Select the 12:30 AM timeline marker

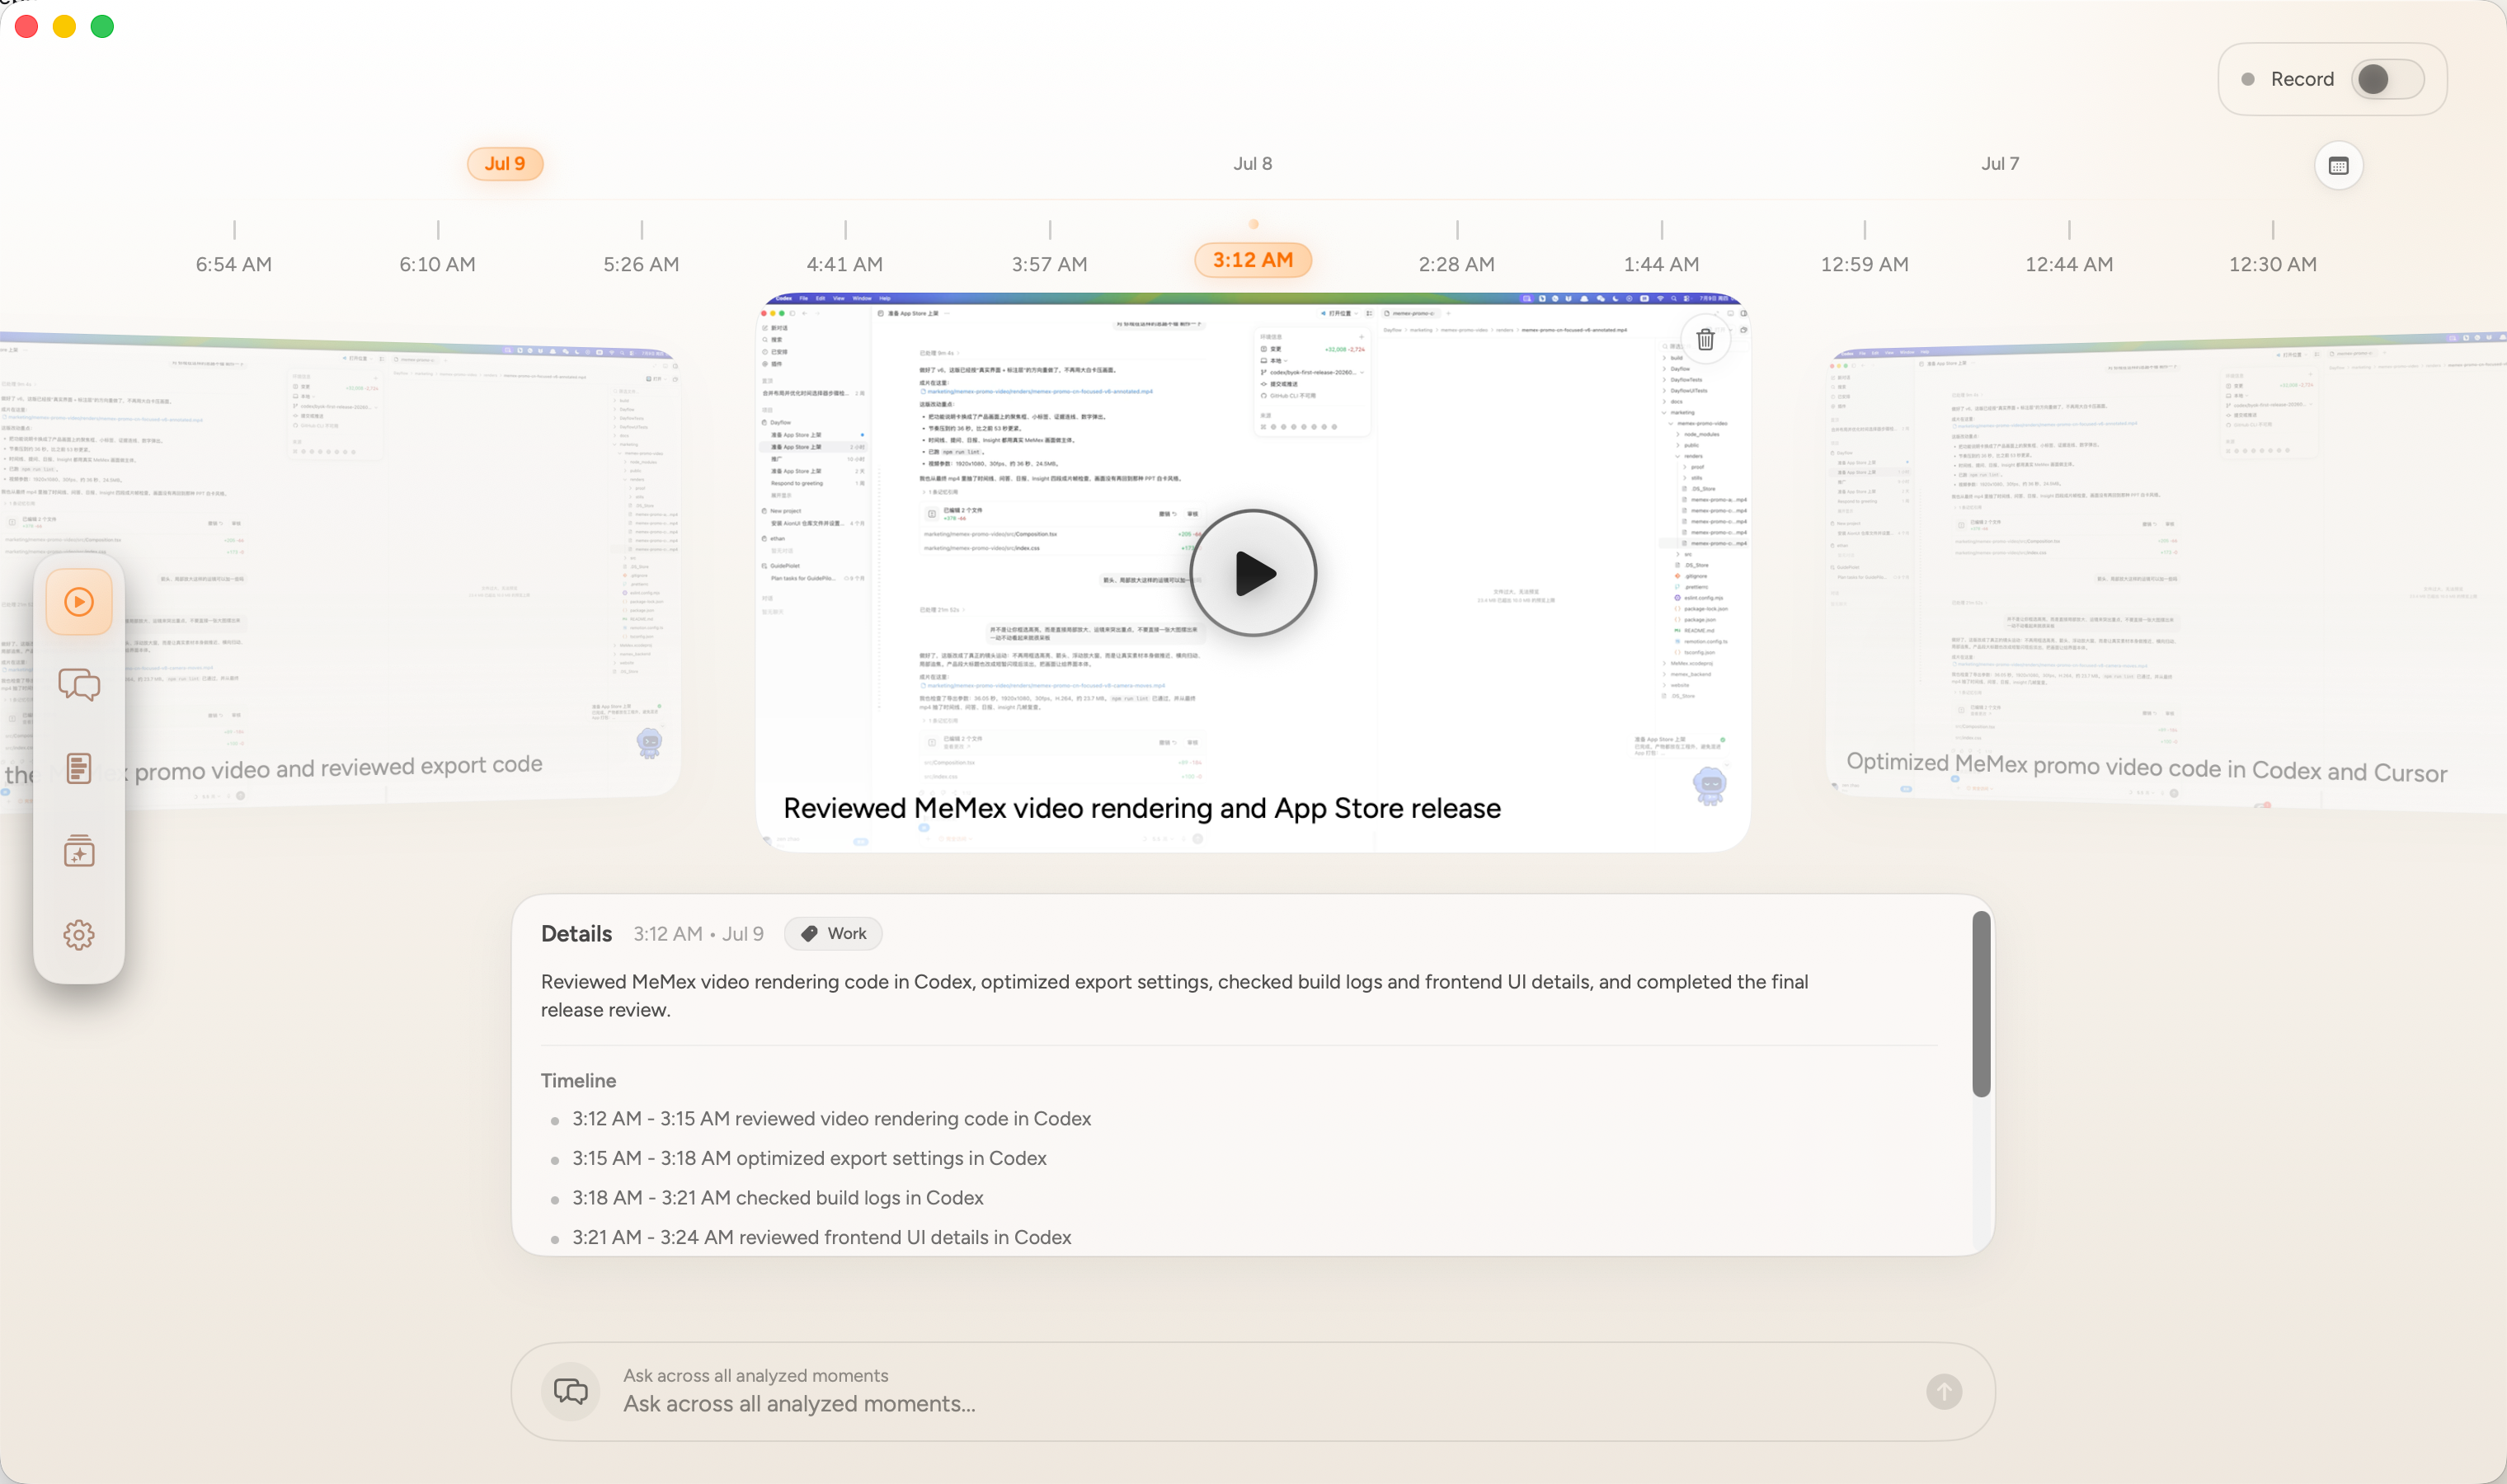(x=2273, y=264)
